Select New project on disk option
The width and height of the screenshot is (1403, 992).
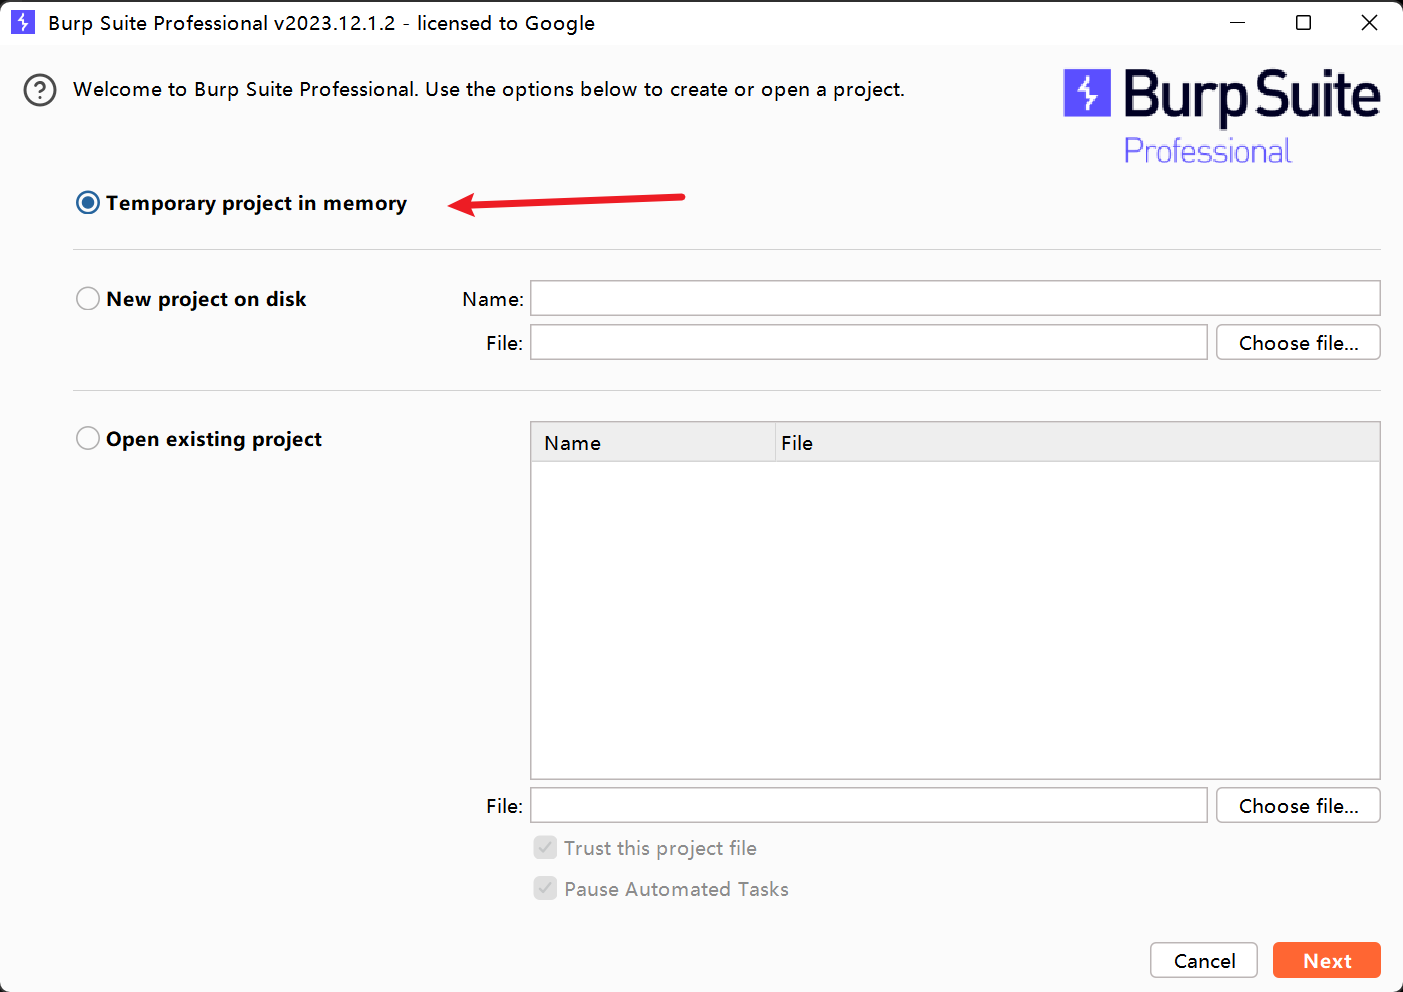(x=88, y=299)
